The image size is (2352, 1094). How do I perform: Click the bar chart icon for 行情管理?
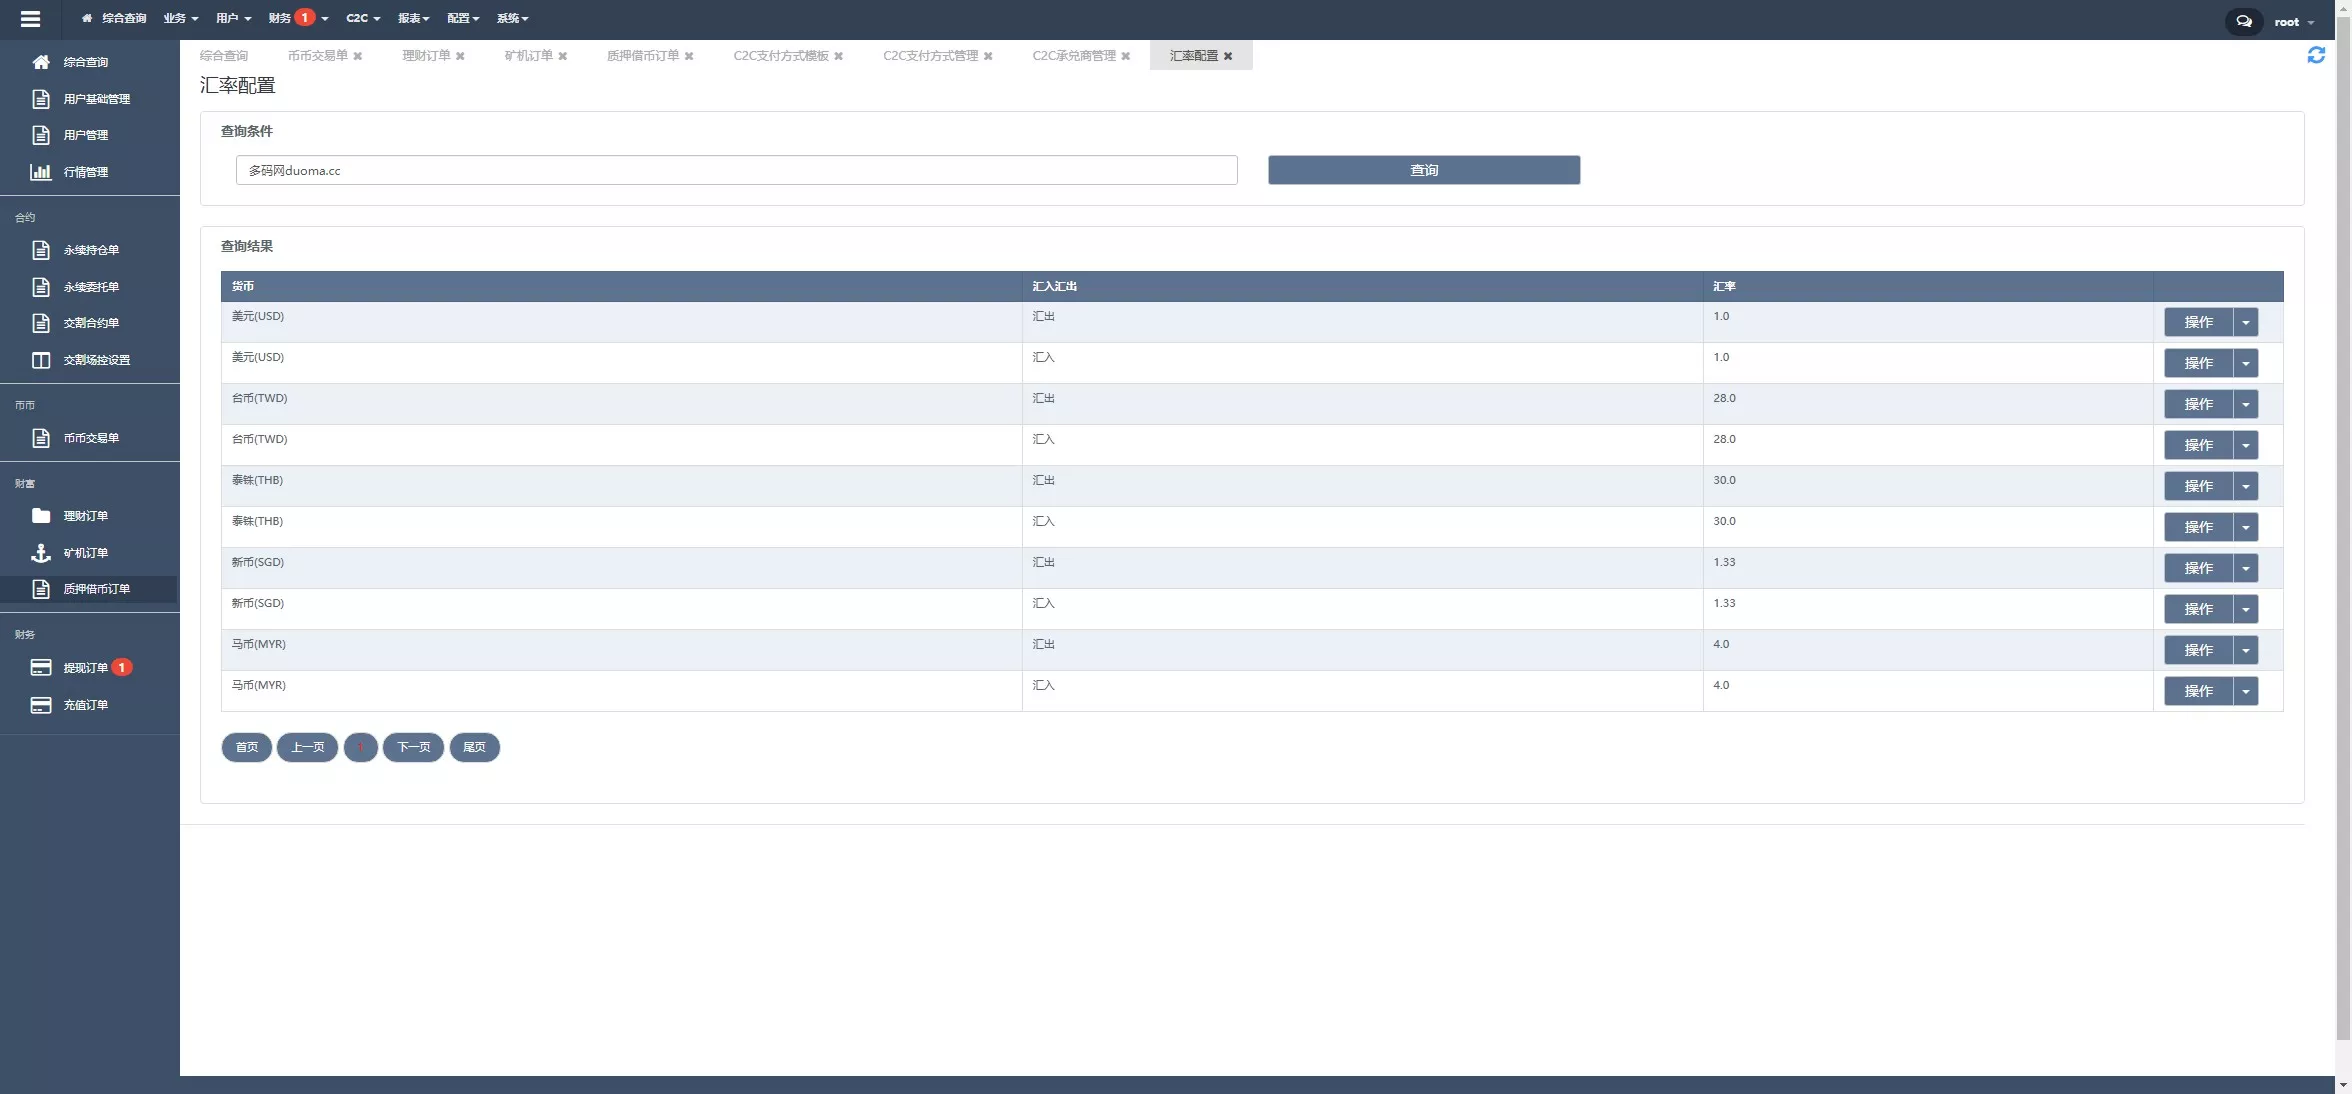tap(41, 172)
